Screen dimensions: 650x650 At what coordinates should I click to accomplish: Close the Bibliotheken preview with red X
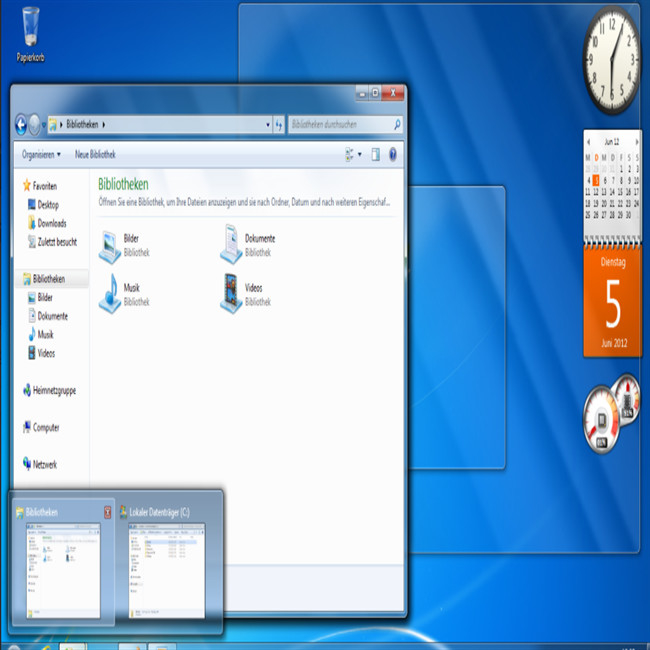[x=107, y=512]
